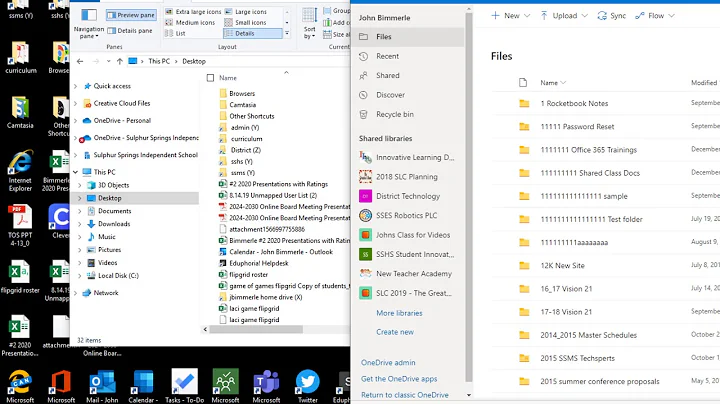Open Mail - John Outlook shortcut
The image size is (720, 404).
coord(102,387)
